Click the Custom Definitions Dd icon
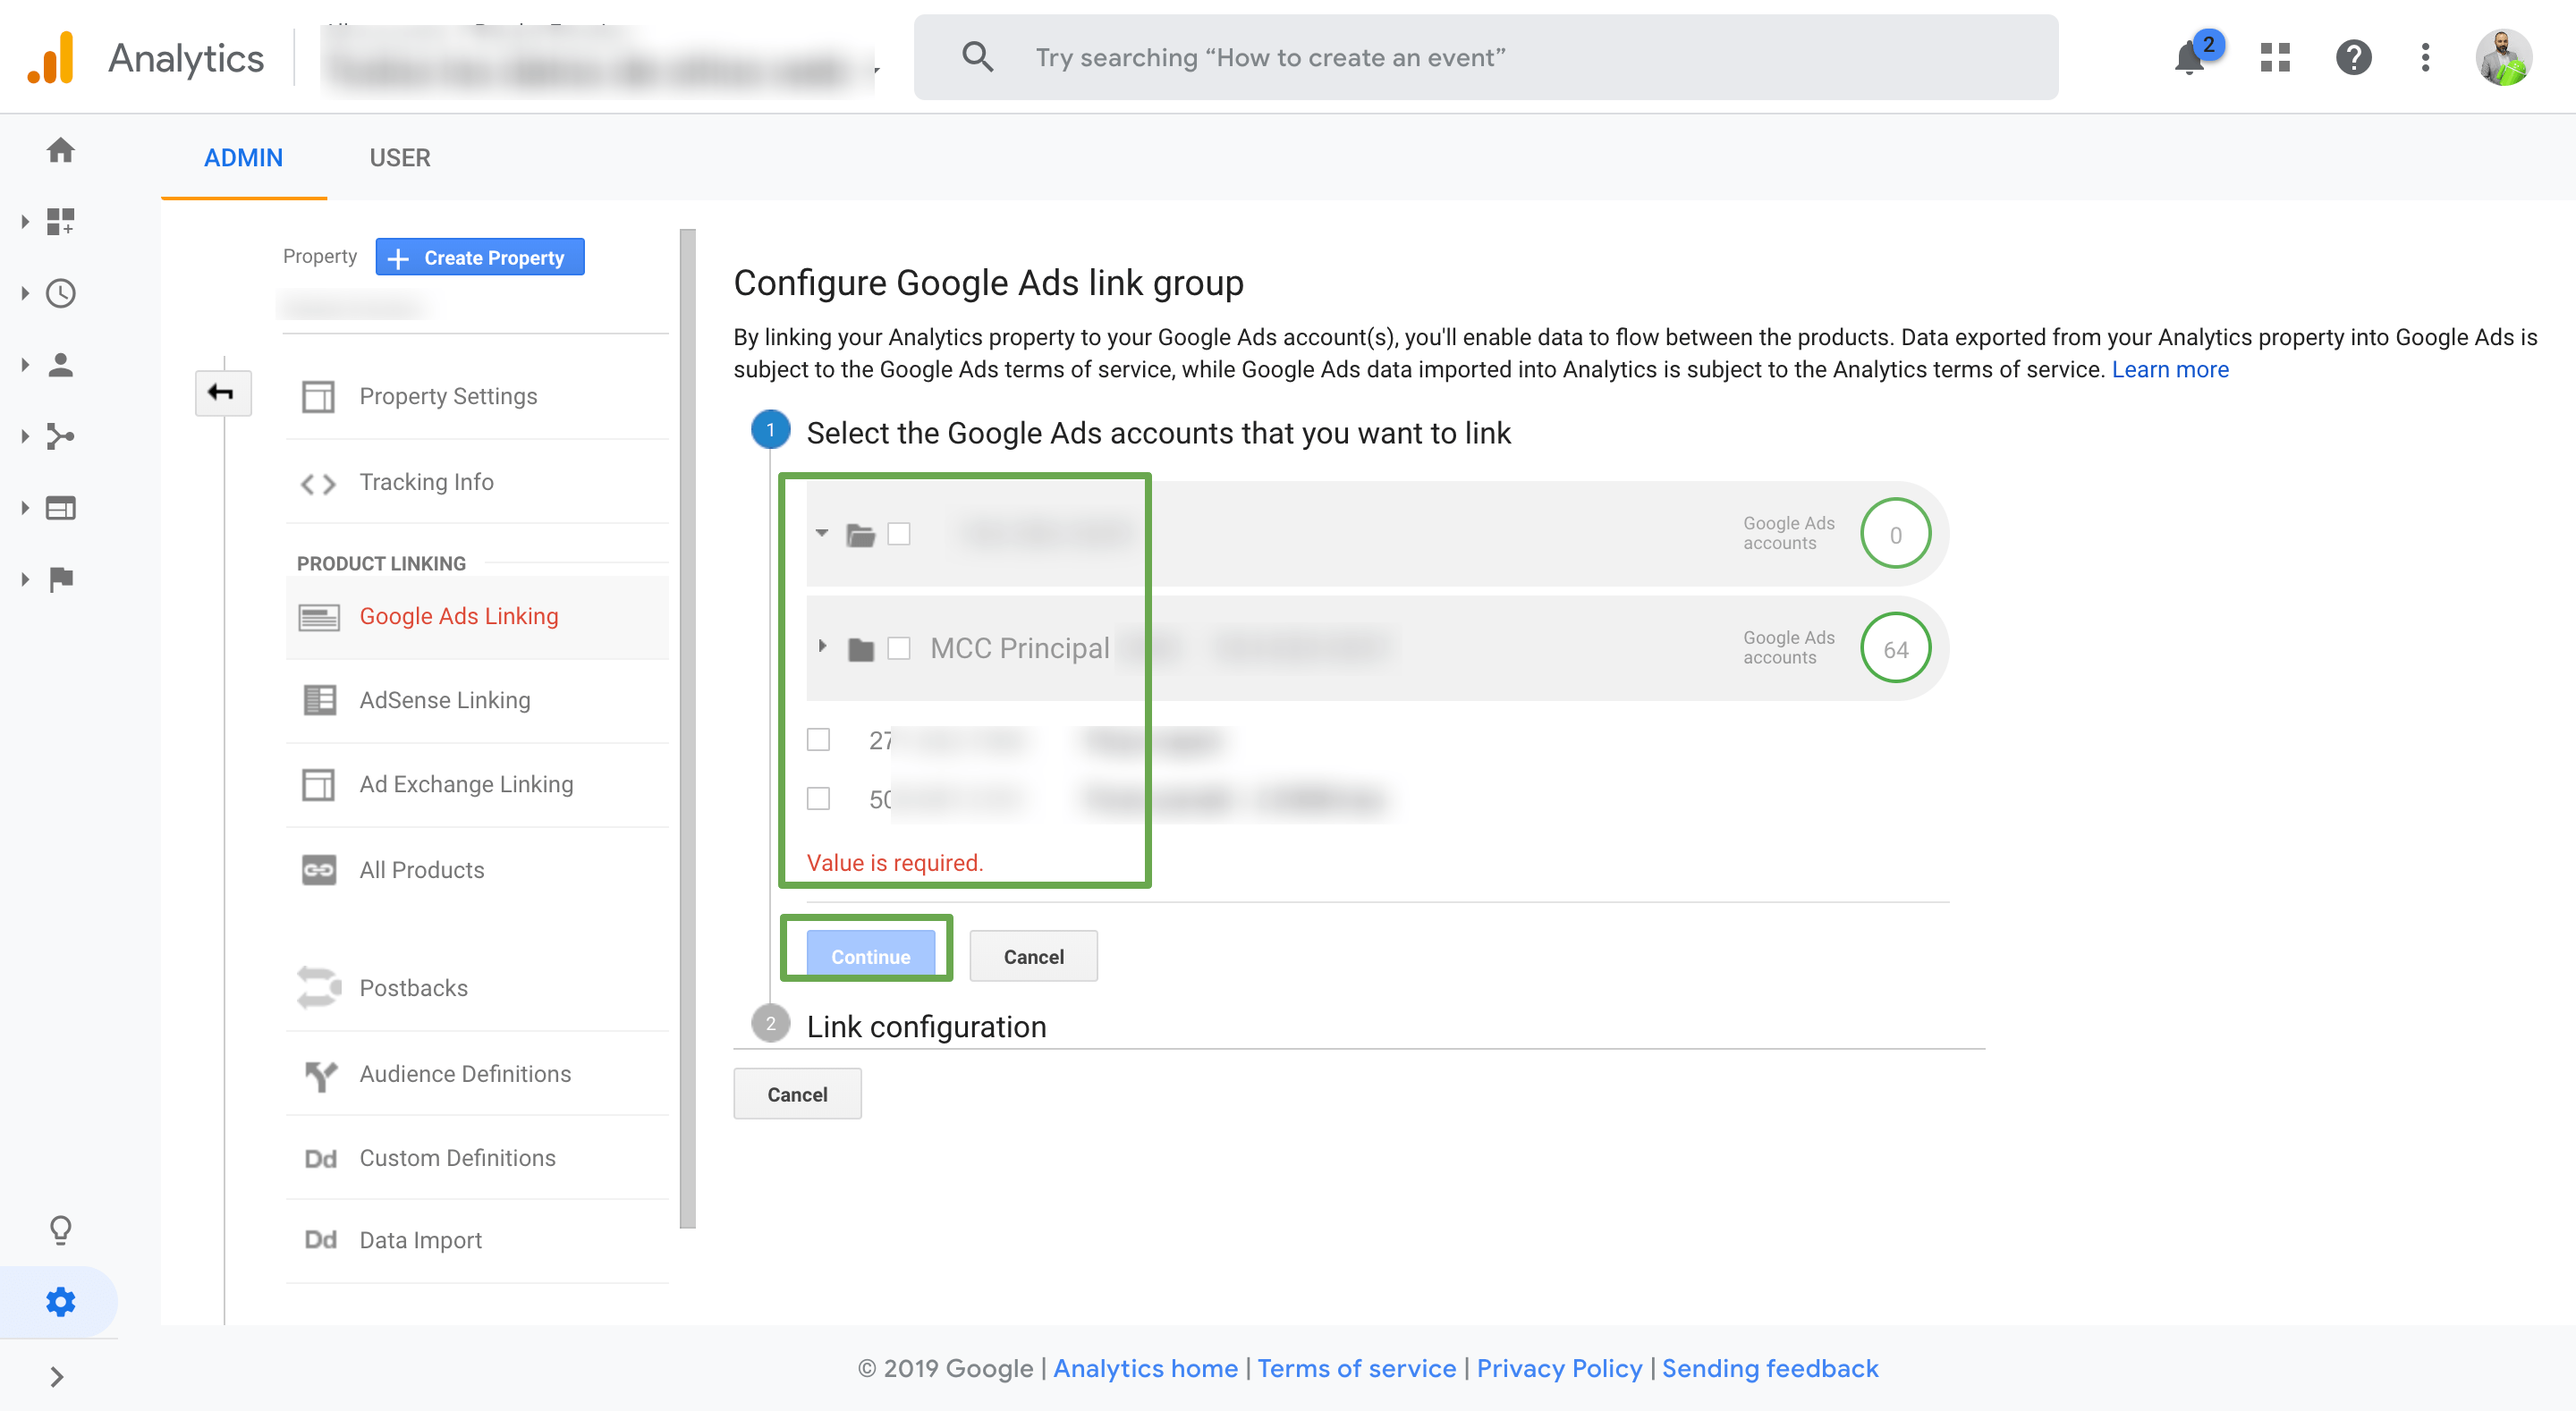The width and height of the screenshot is (2576, 1411). (320, 1158)
